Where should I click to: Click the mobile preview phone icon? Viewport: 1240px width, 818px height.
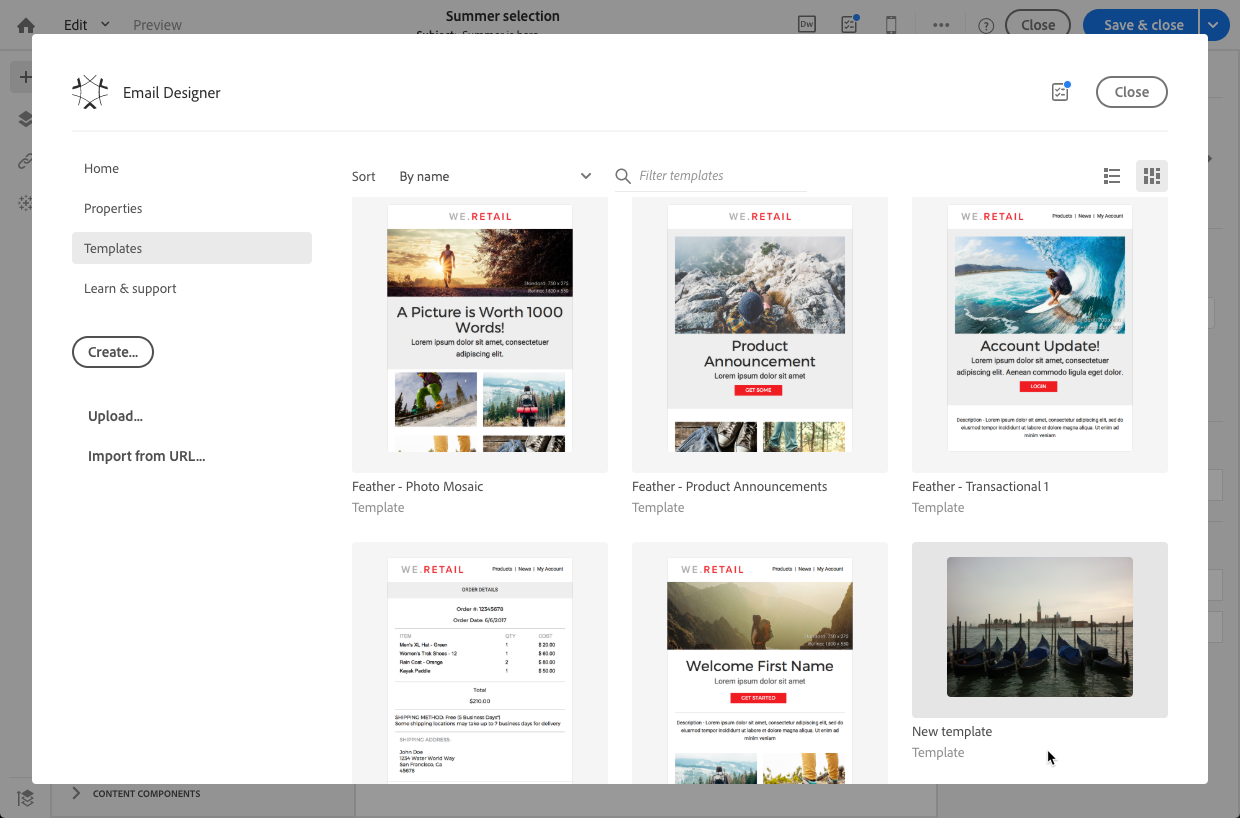point(891,25)
